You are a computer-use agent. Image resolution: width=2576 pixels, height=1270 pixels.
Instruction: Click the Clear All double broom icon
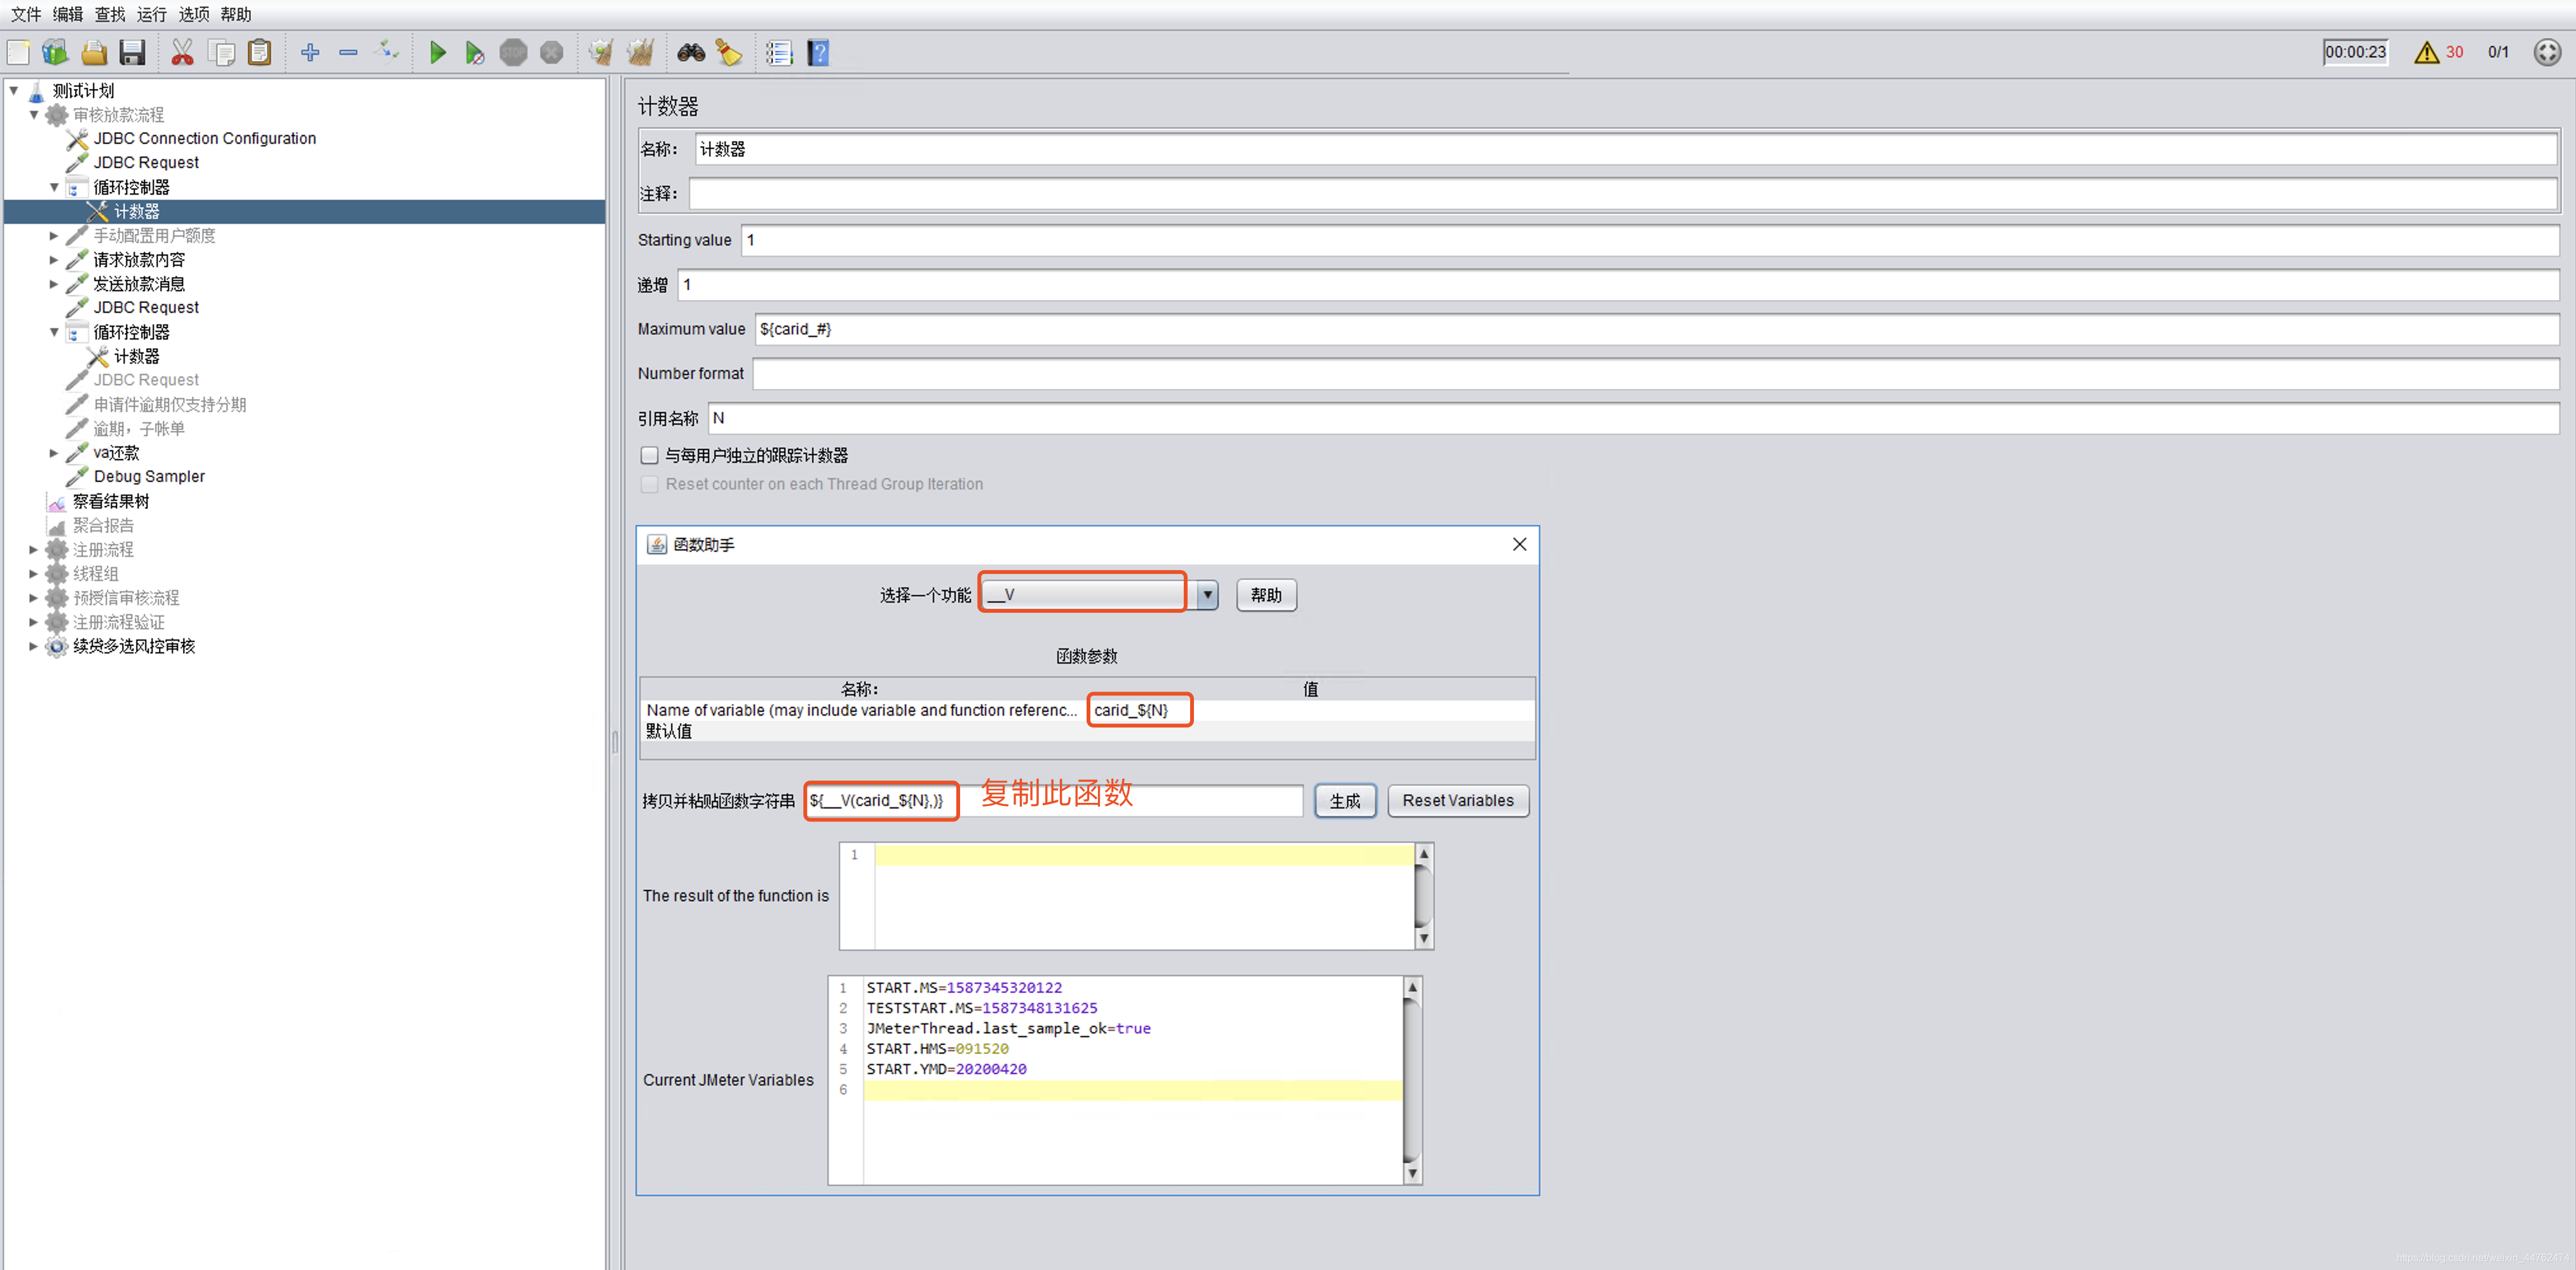(640, 52)
